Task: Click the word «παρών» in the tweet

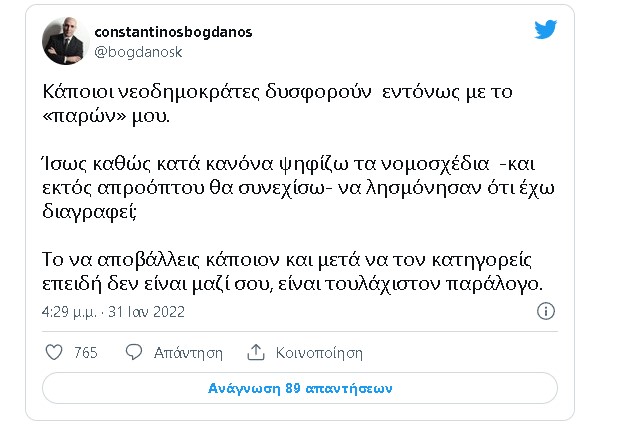Action: coord(84,116)
